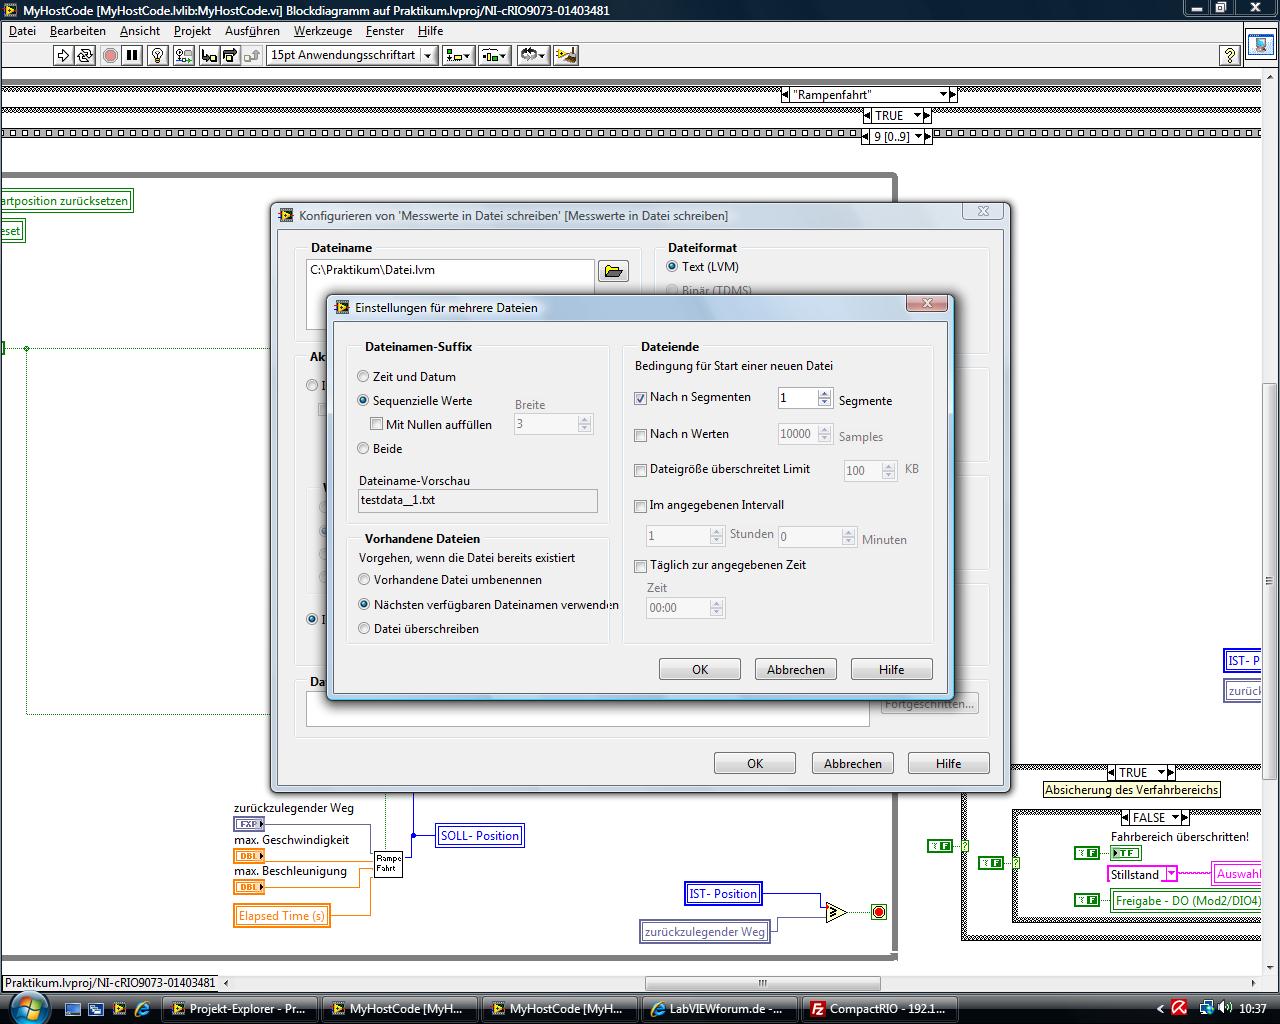This screenshot has height=1024, width=1280.
Task: Click the Pause toolbar icon
Action: [x=132, y=56]
